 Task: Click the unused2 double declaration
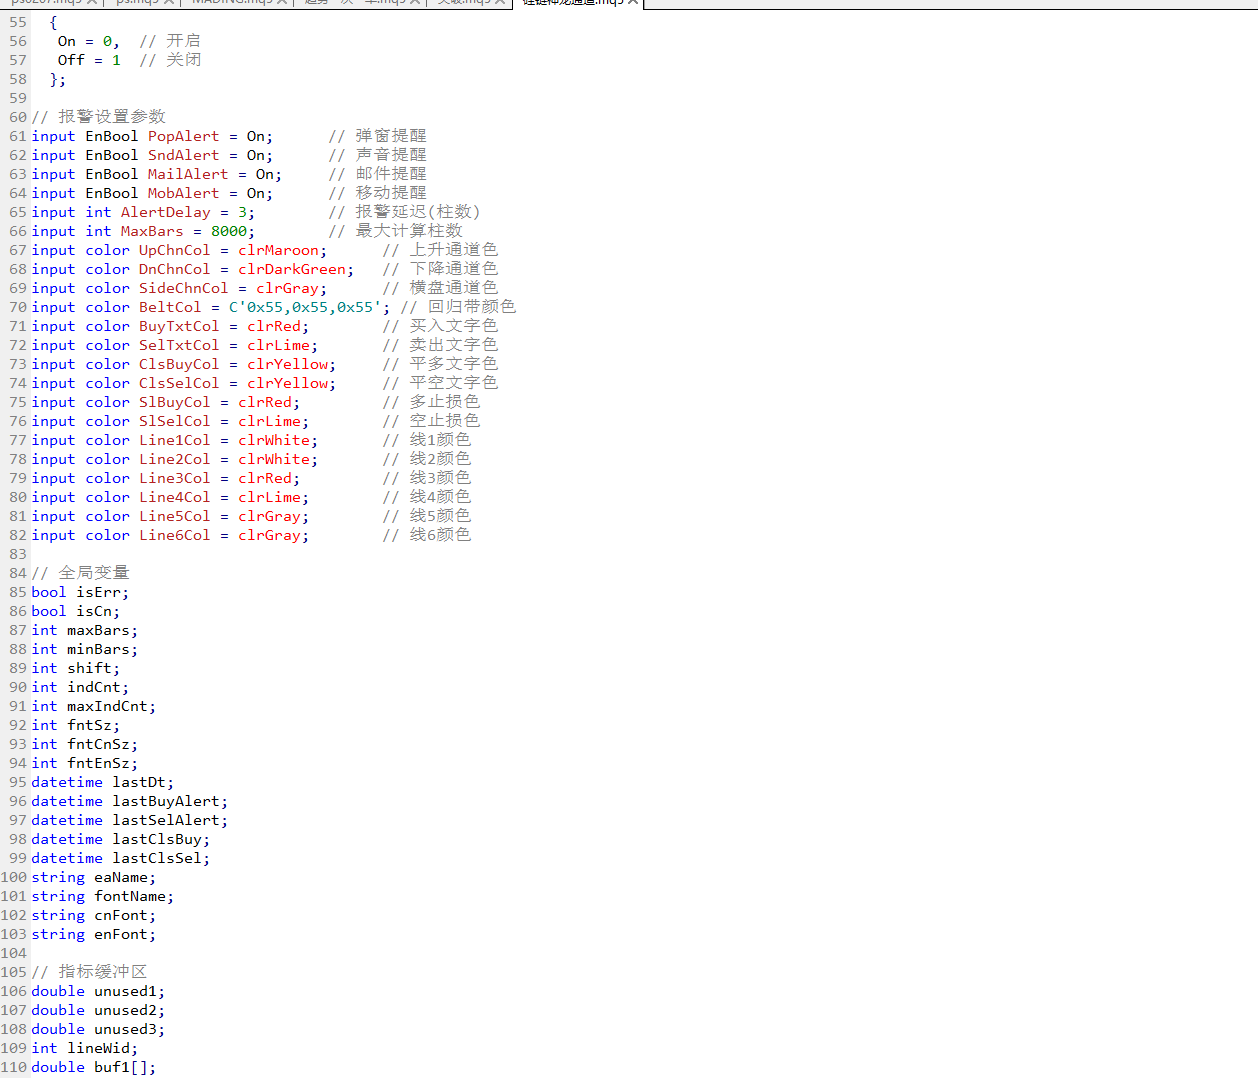98,1010
